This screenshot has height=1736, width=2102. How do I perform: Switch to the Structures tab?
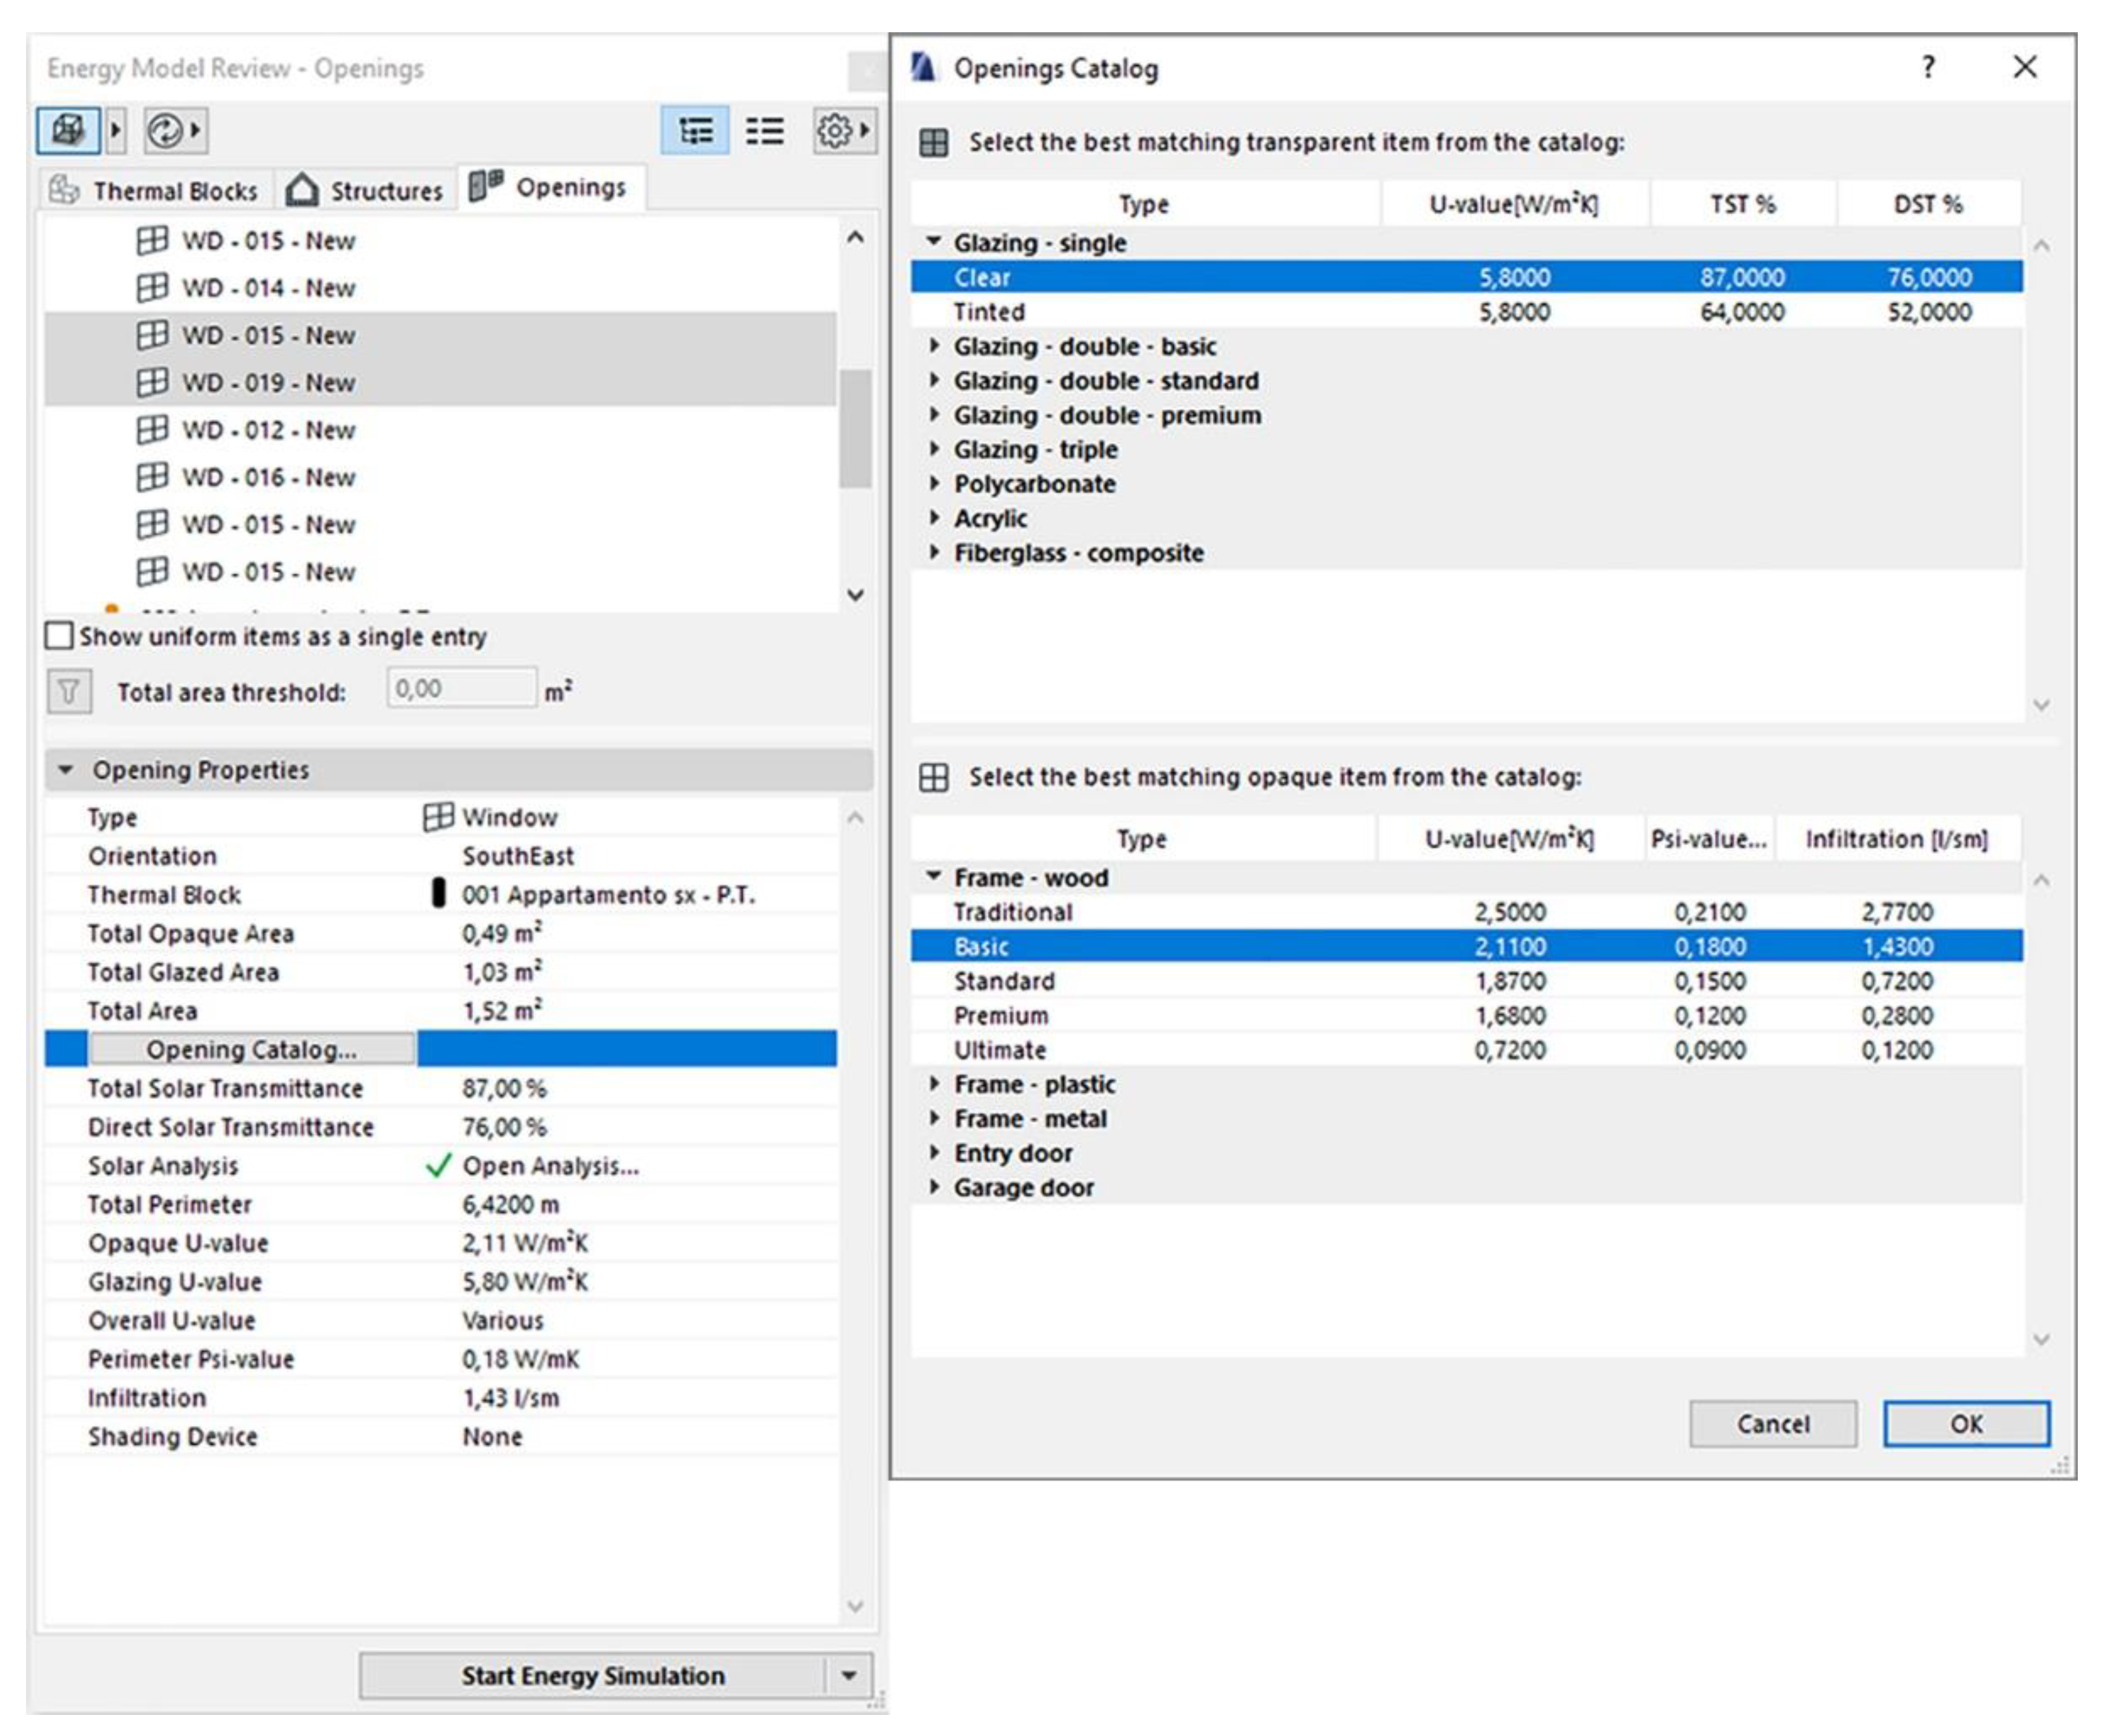366,190
